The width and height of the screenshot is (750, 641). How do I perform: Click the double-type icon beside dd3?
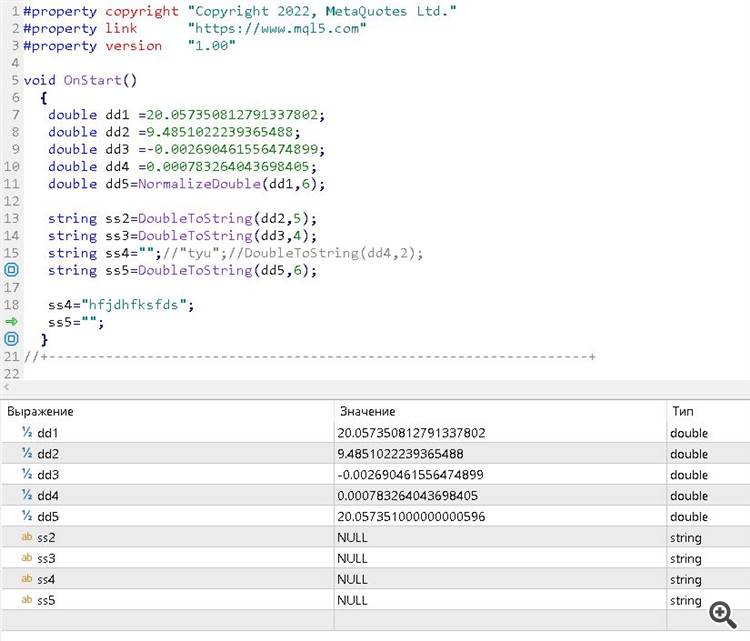click(27, 474)
